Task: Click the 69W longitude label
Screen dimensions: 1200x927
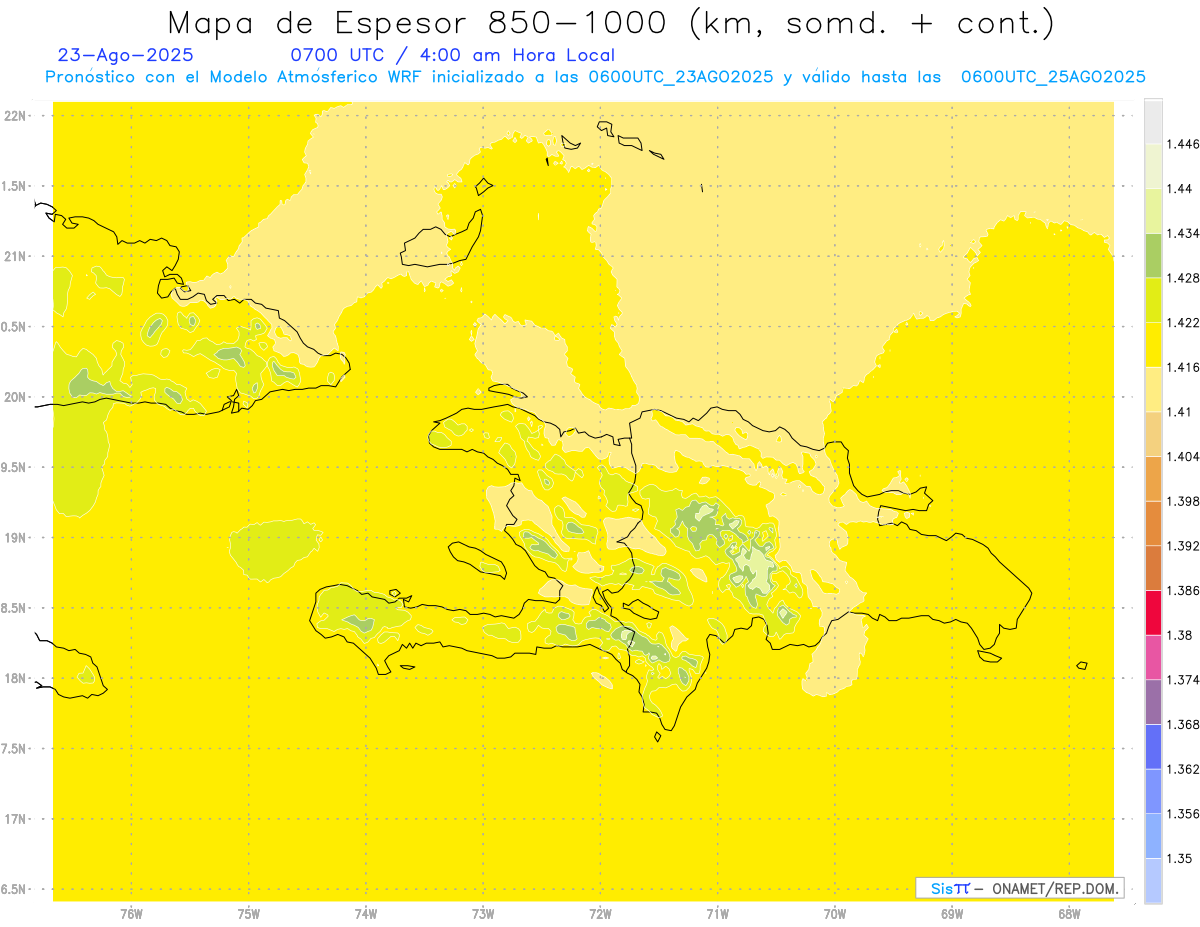Action: 952,913
